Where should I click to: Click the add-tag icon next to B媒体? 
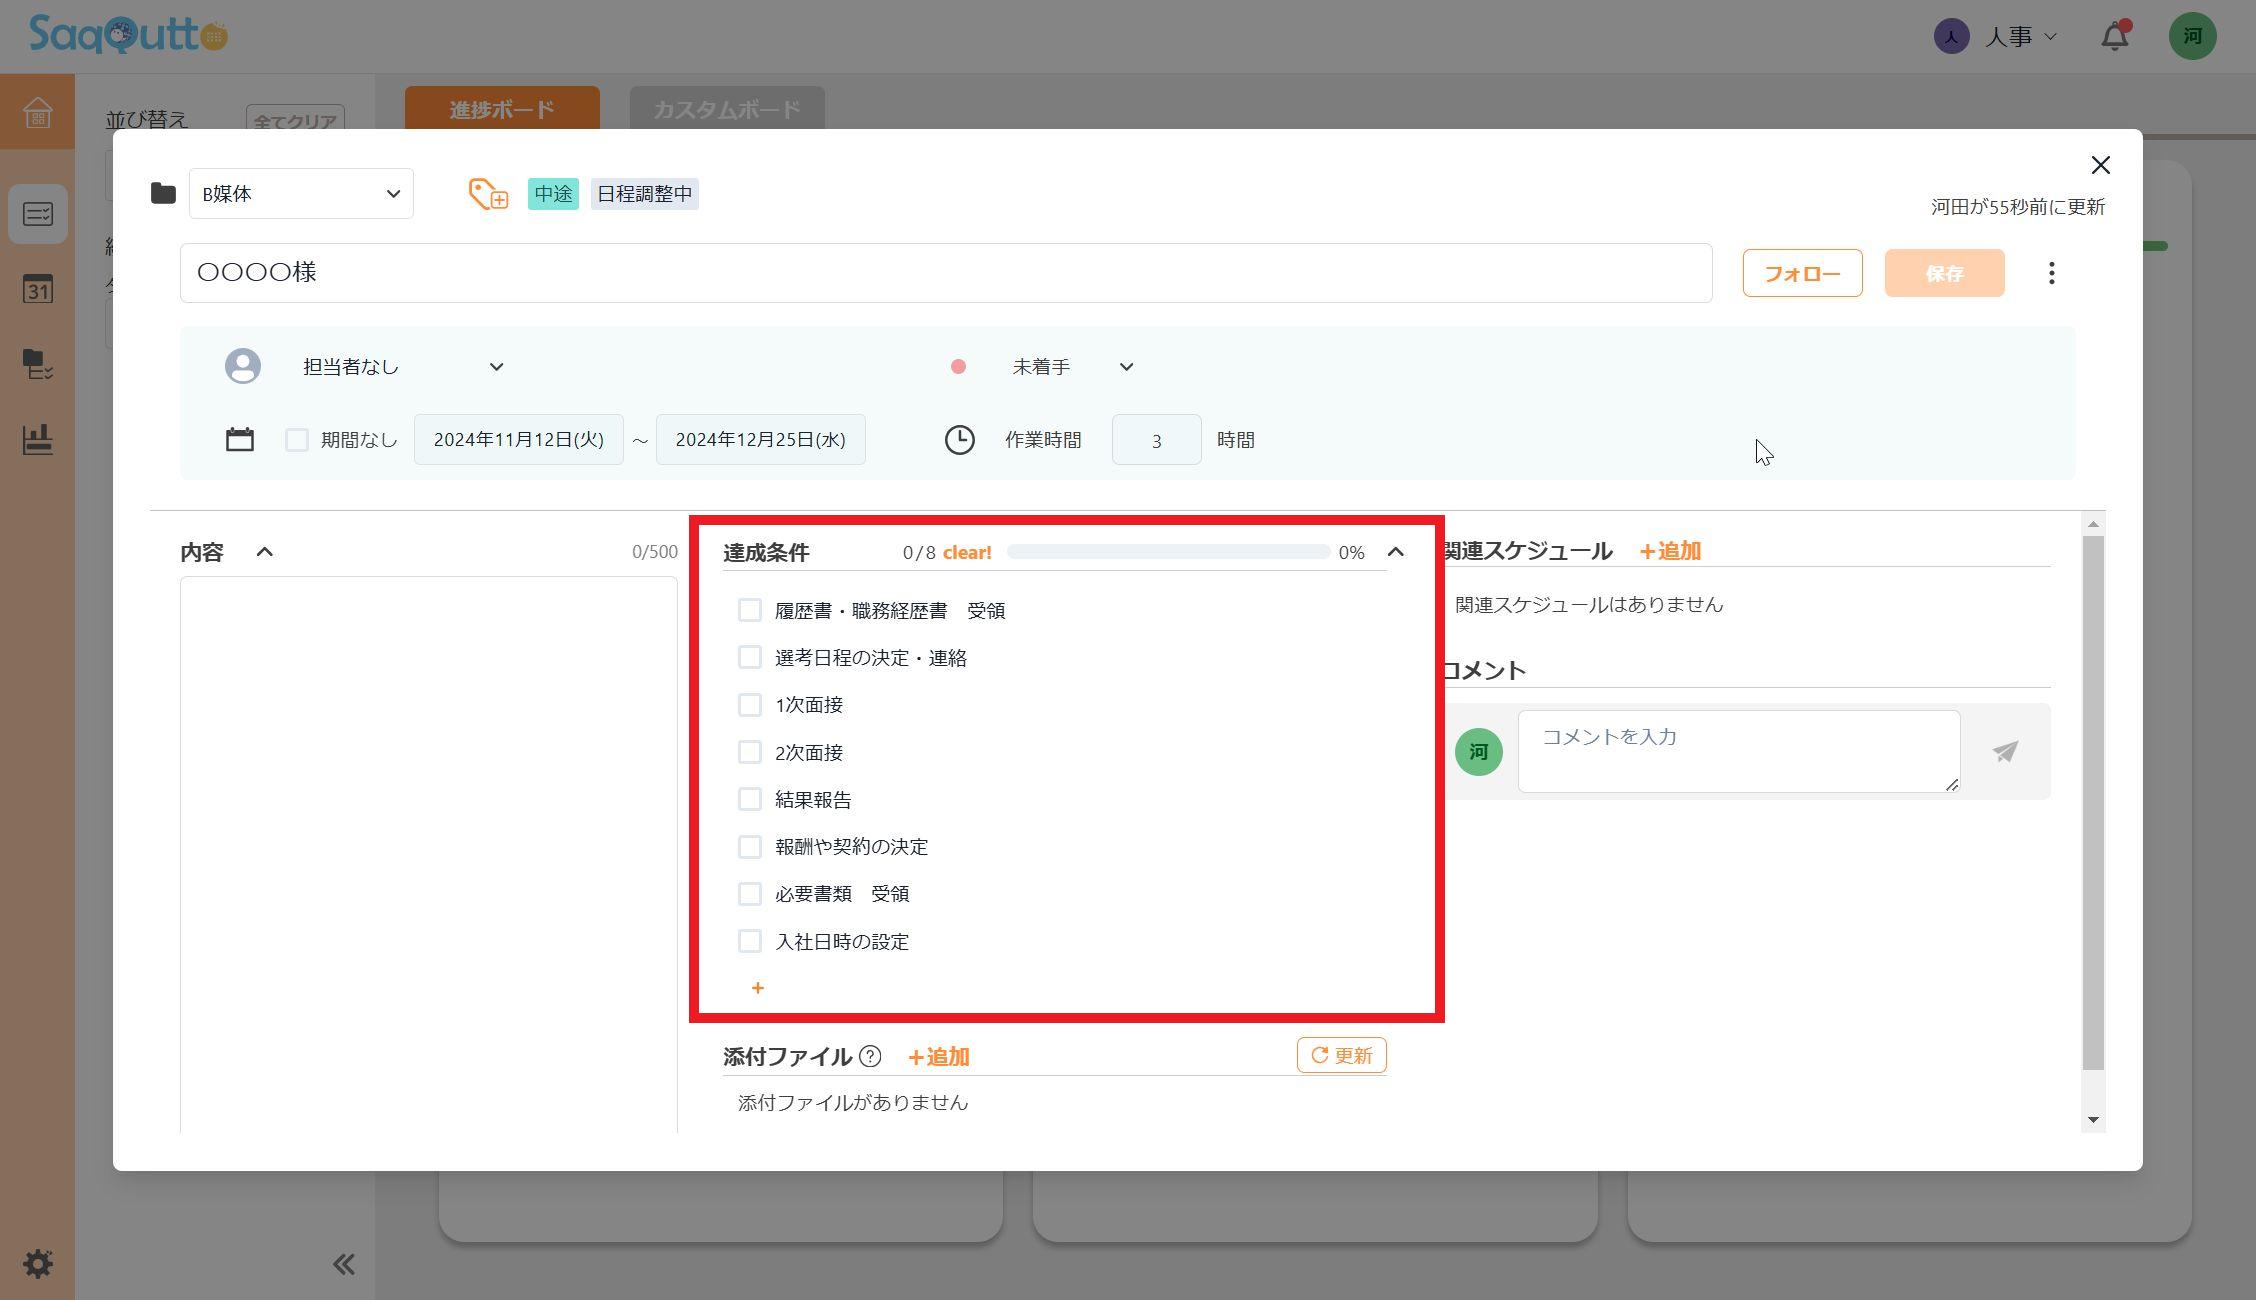point(487,193)
